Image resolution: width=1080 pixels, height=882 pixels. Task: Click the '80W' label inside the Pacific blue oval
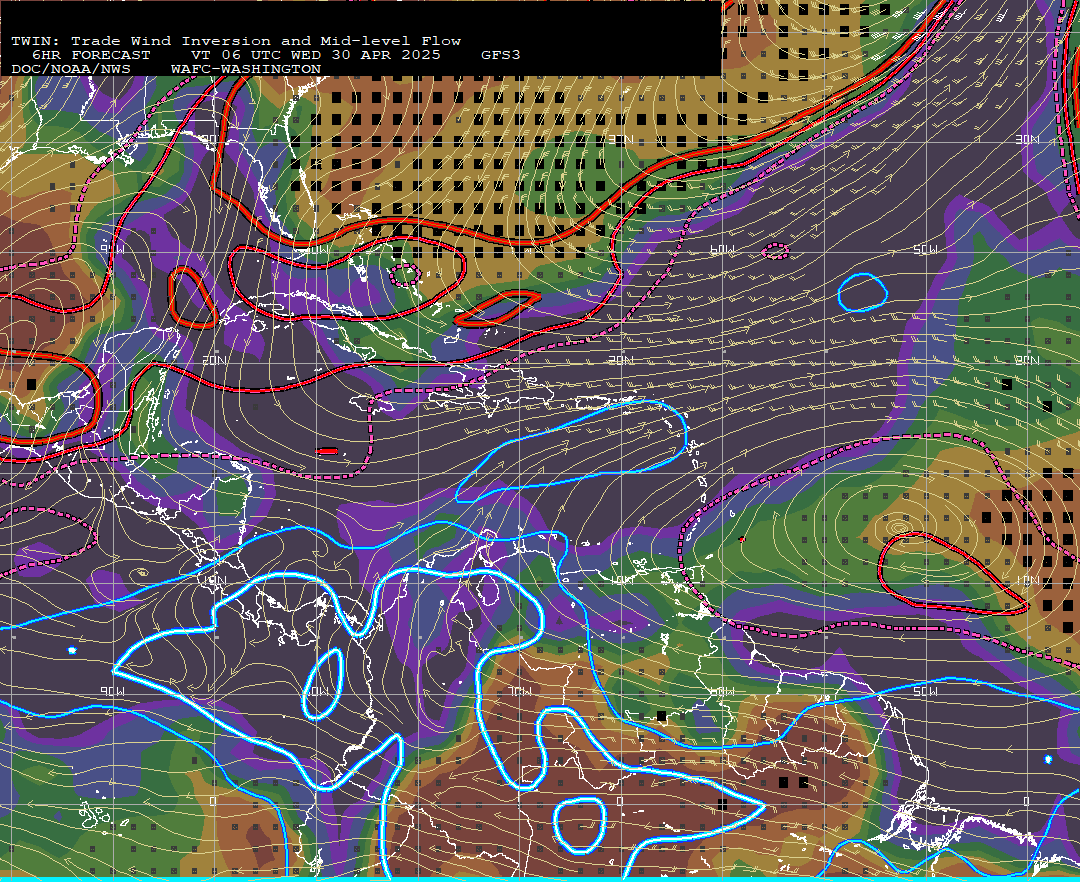pyautogui.click(x=318, y=691)
